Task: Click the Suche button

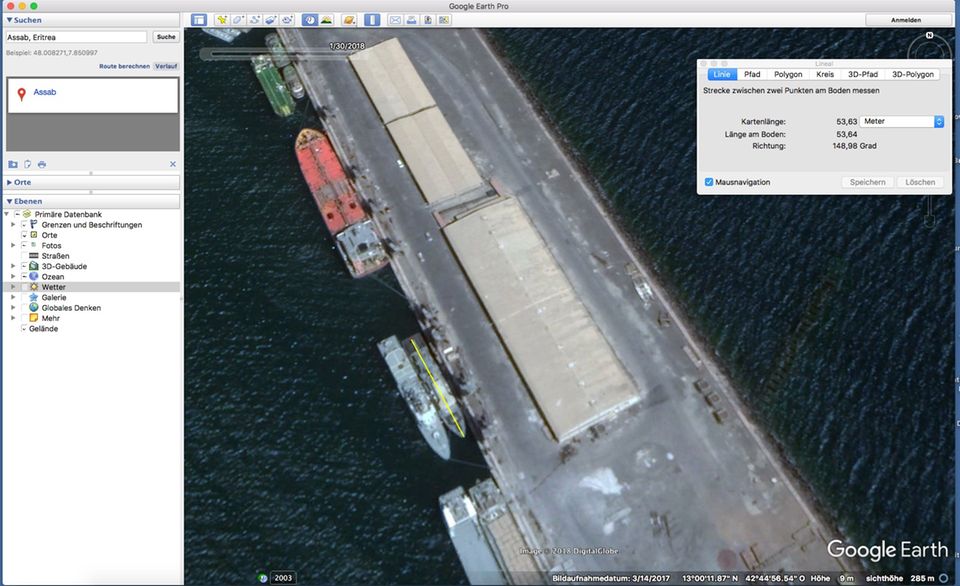Action: click(166, 37)
